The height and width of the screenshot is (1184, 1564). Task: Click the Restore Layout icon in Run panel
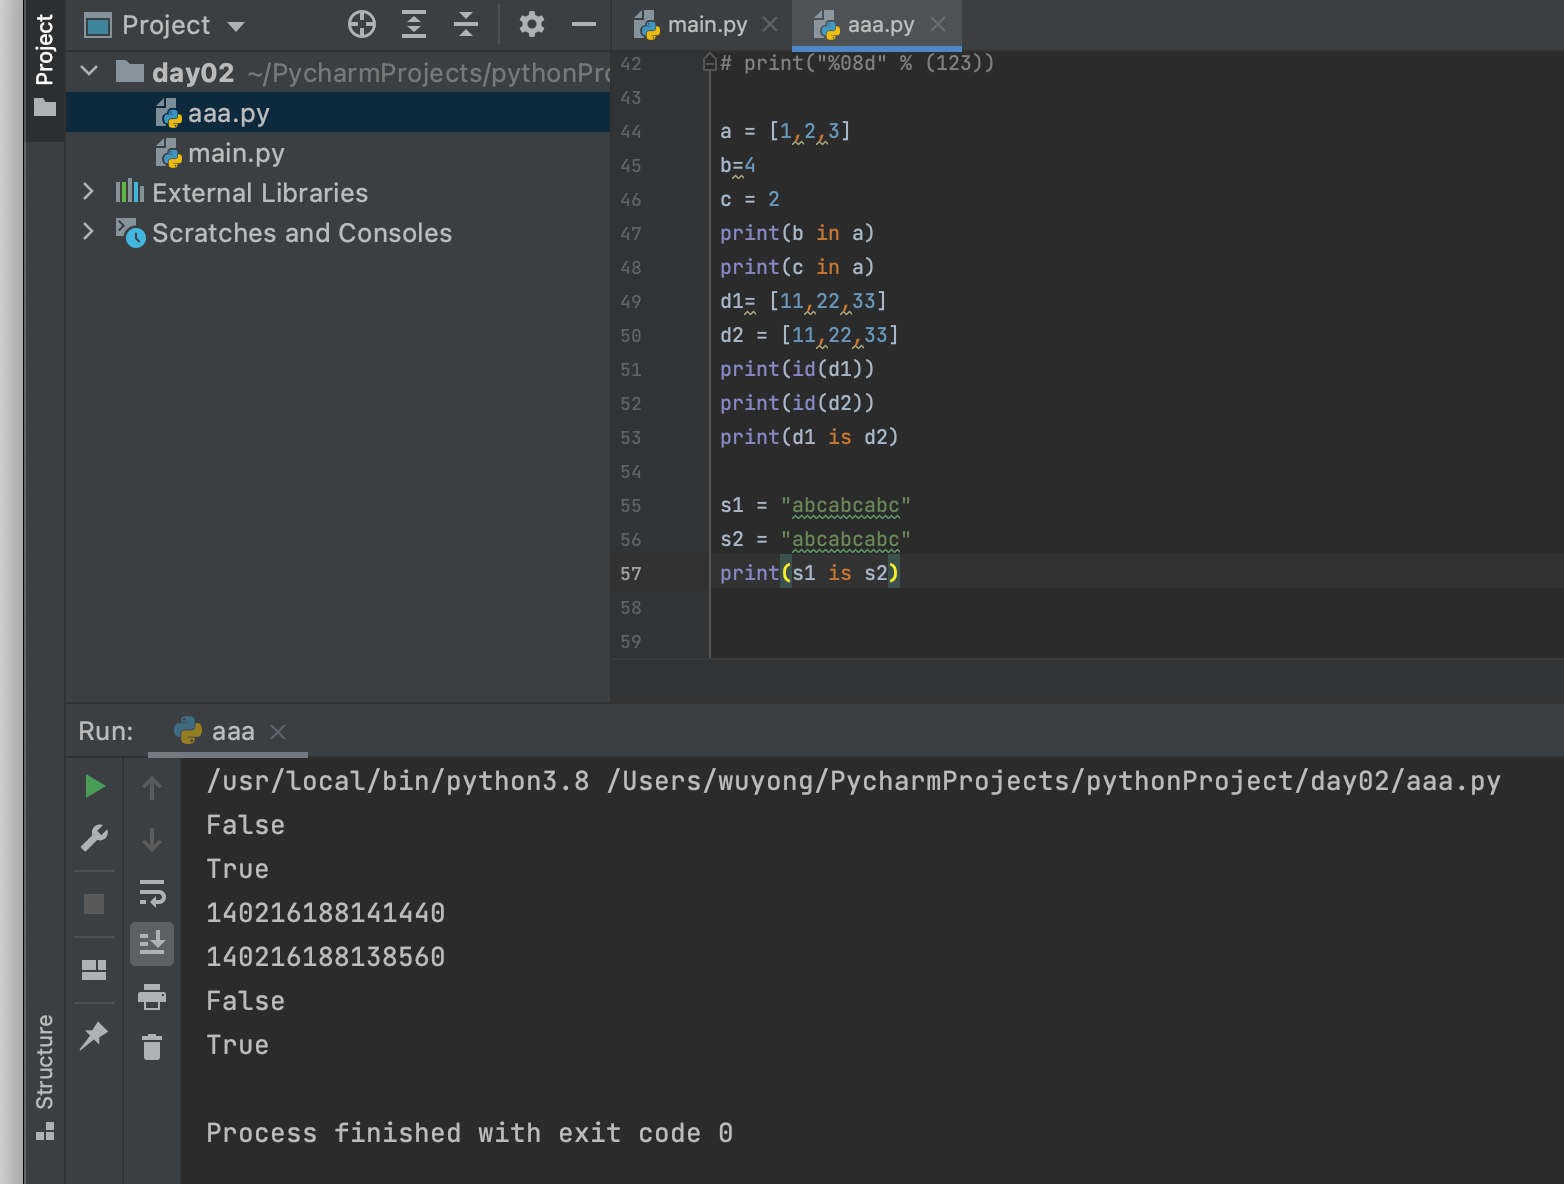[94, 970]
